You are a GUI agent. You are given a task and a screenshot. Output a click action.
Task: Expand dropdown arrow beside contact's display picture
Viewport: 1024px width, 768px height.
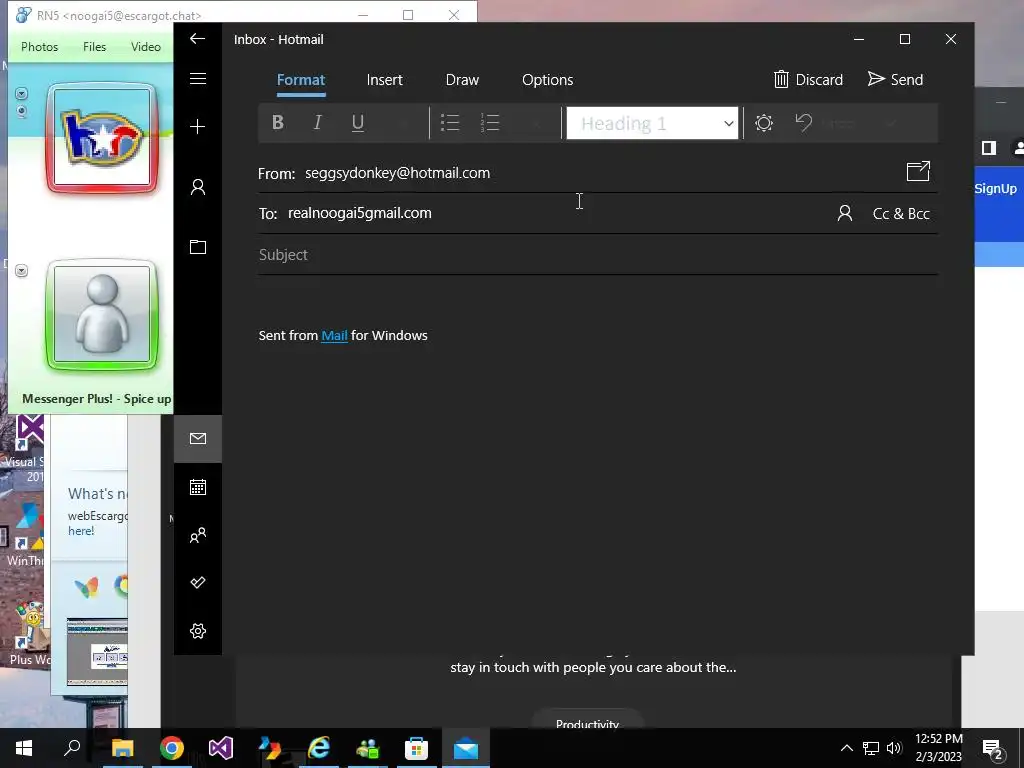22,93
